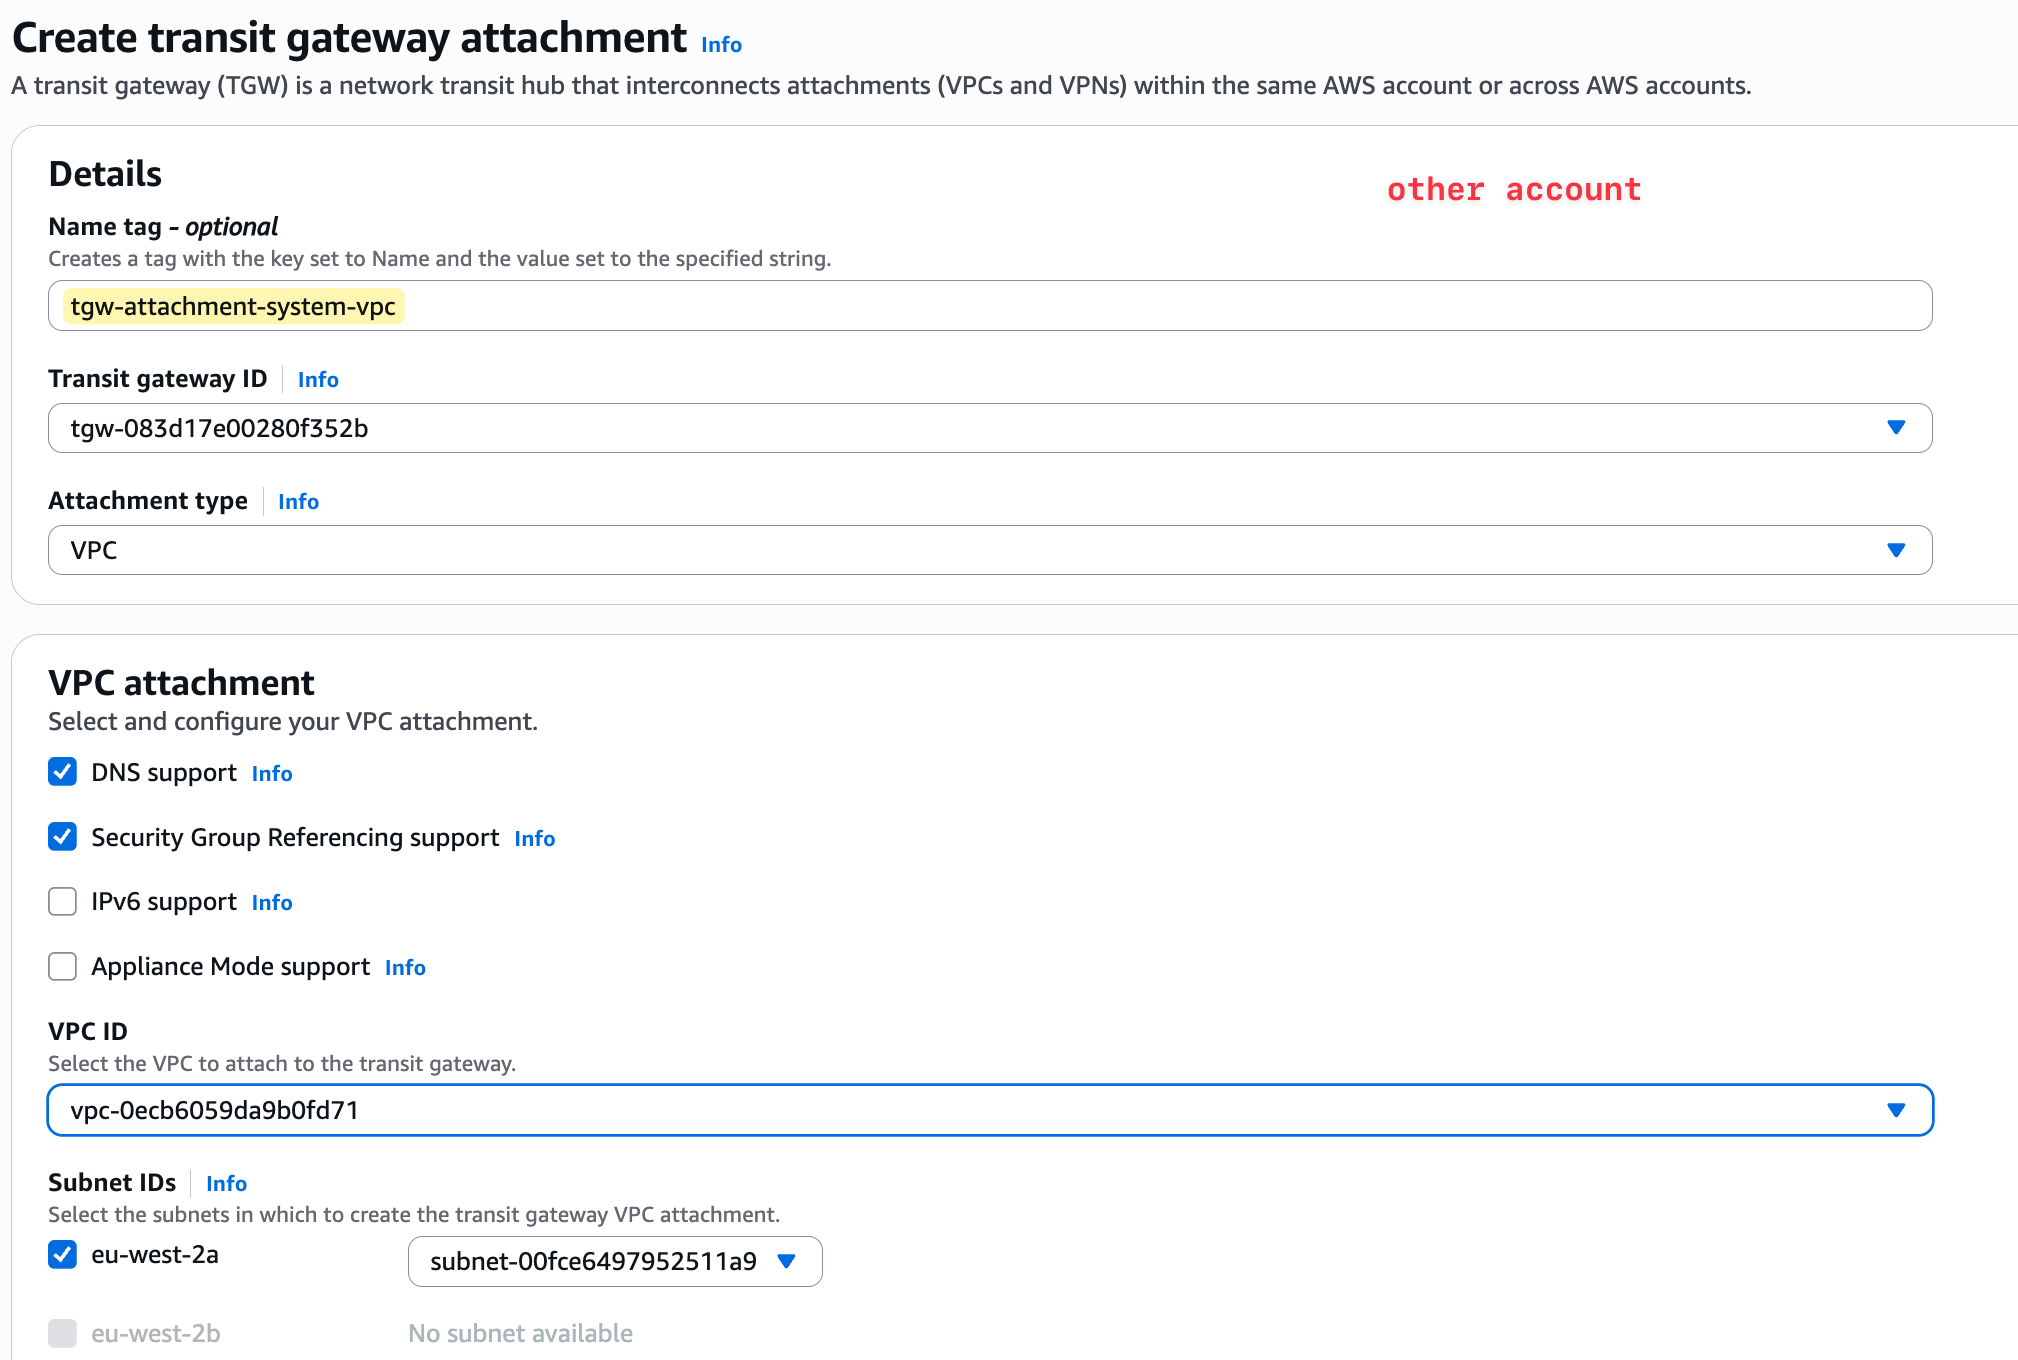
Task: Open the eu-west-2a subnet selection dropdown
Action: coord(615,1262)
